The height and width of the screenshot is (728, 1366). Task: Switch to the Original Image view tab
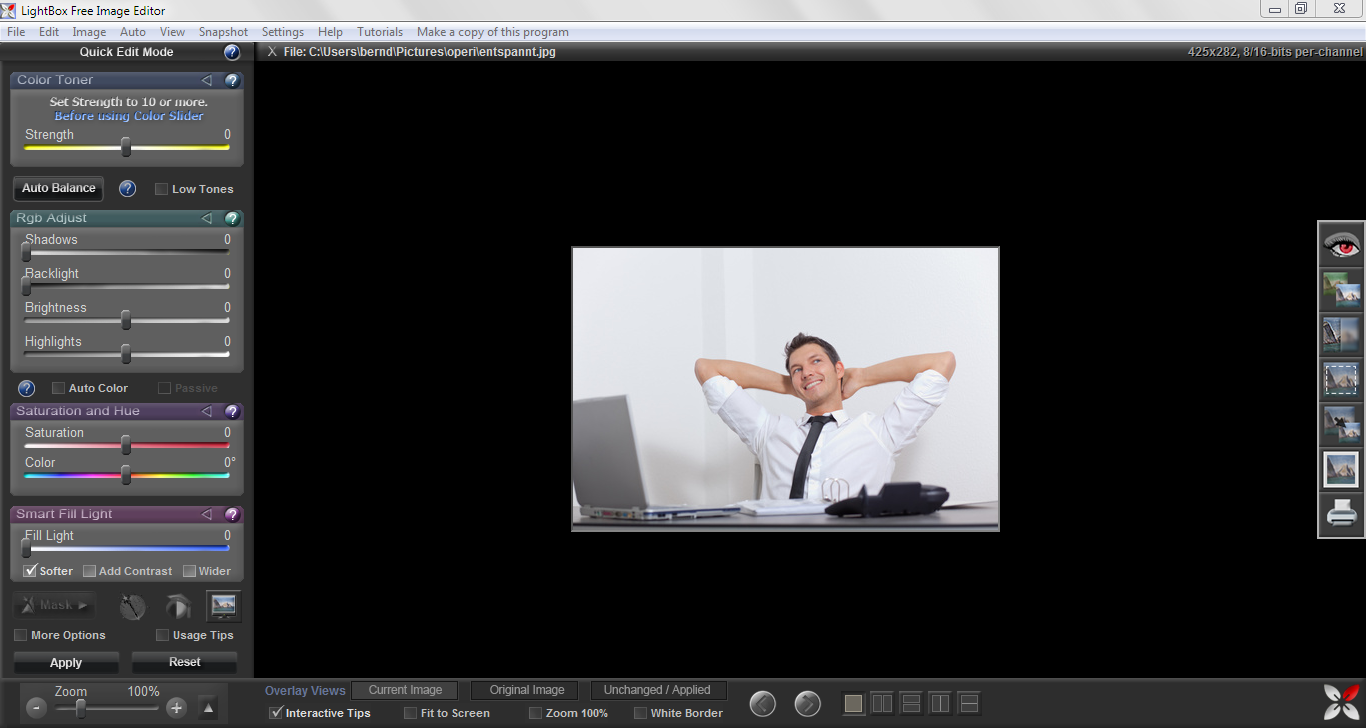[524, 689]
